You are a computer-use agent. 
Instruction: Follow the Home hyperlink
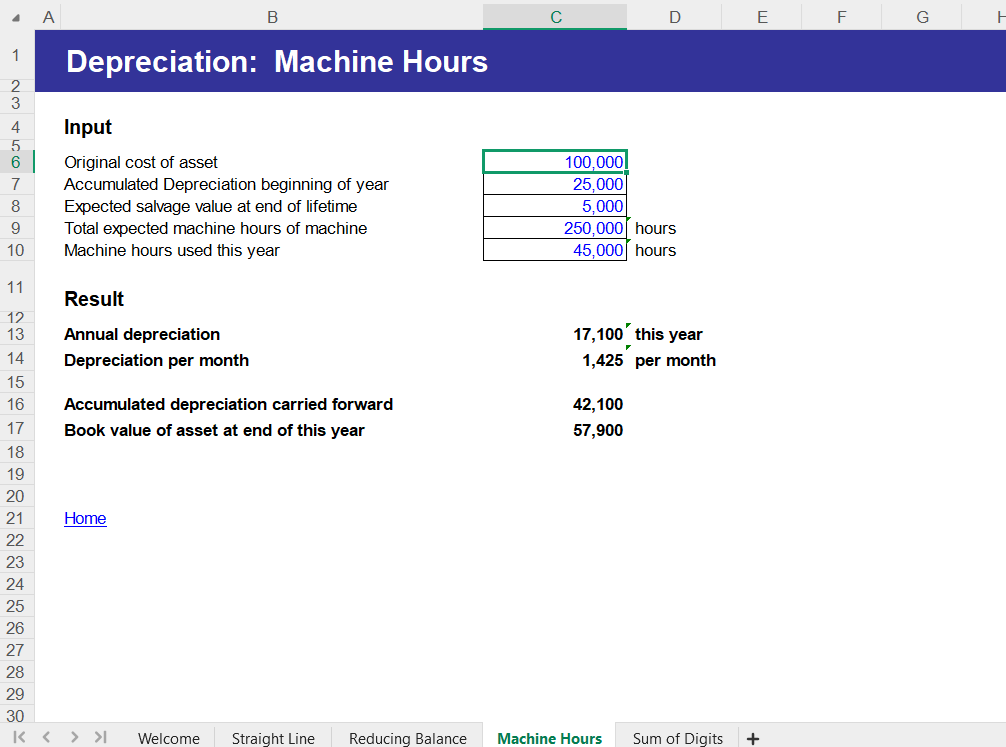click(85, 518)
